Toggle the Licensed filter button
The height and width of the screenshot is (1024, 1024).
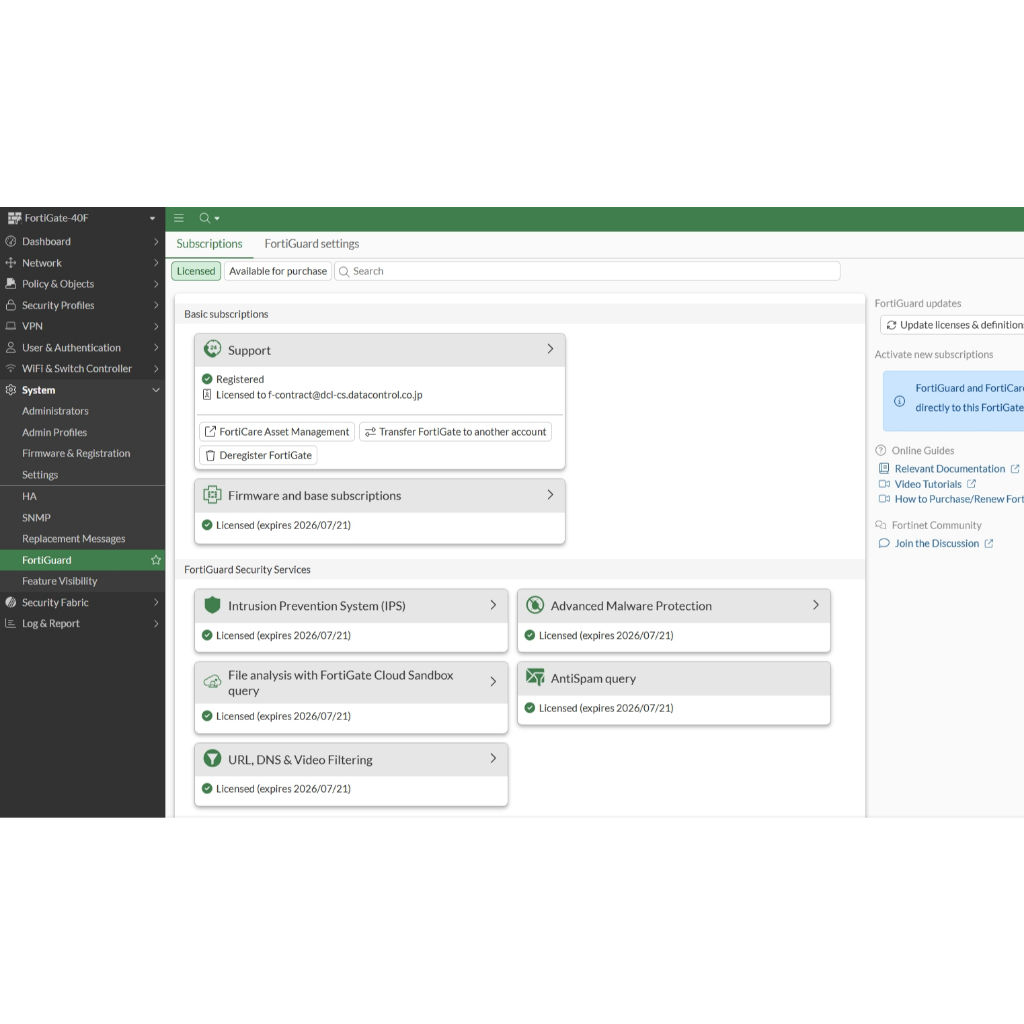[x=196, y=271]
